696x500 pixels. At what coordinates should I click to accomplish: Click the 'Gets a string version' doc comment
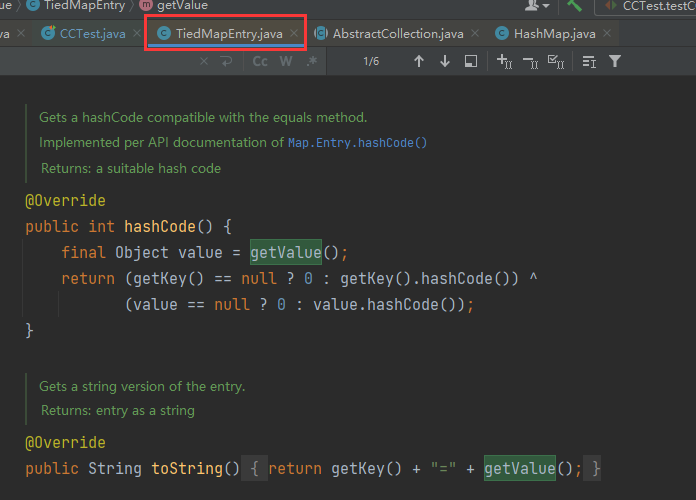click(142, 386)
